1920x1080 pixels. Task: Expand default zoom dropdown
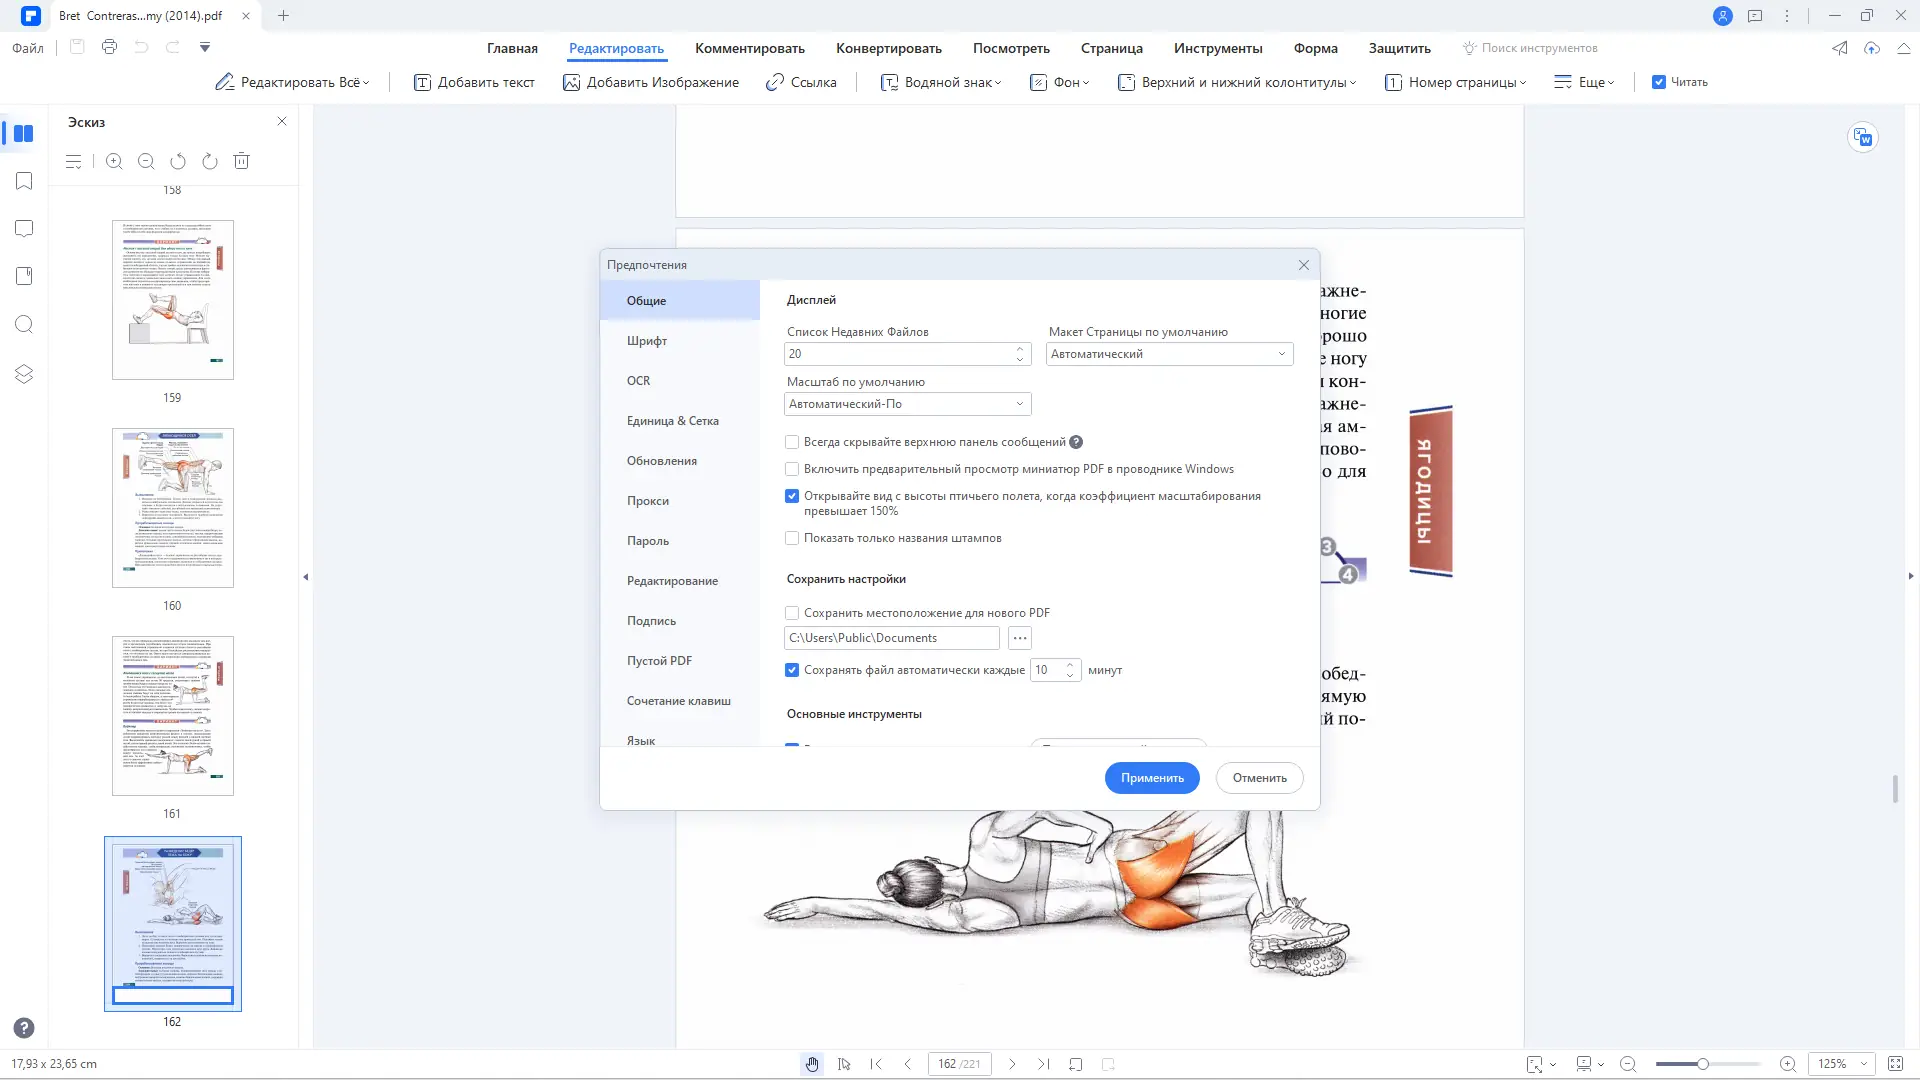click(907, 404)
